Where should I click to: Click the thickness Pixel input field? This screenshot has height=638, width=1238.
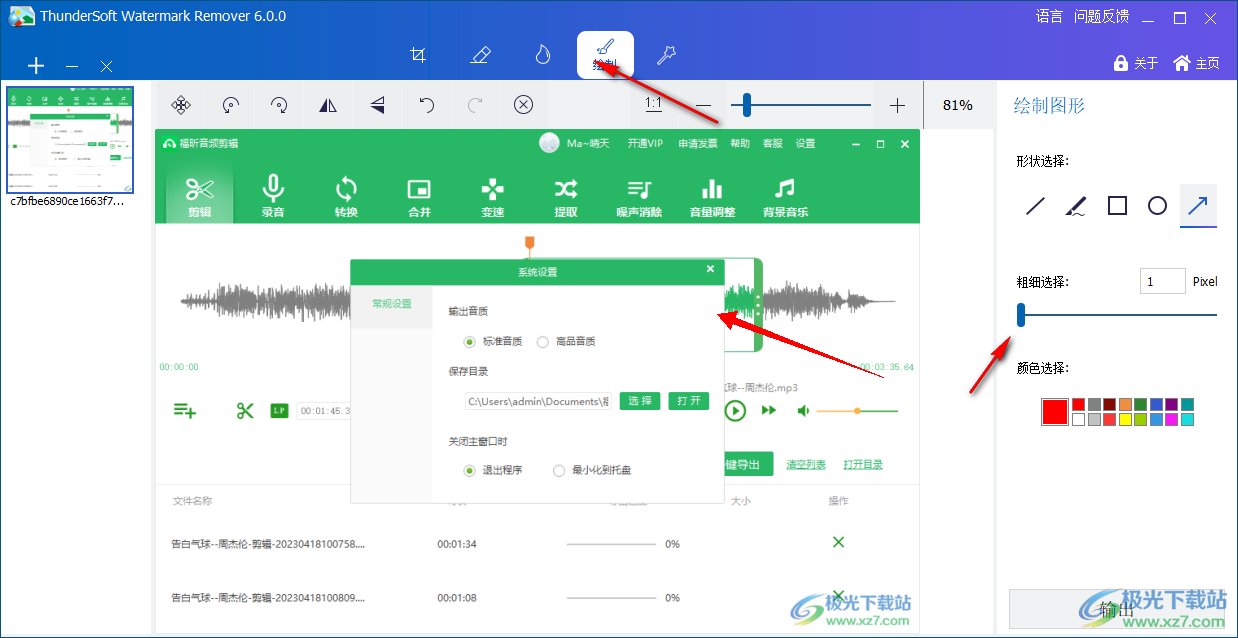pyautogui.click(x=1162, y=282)
